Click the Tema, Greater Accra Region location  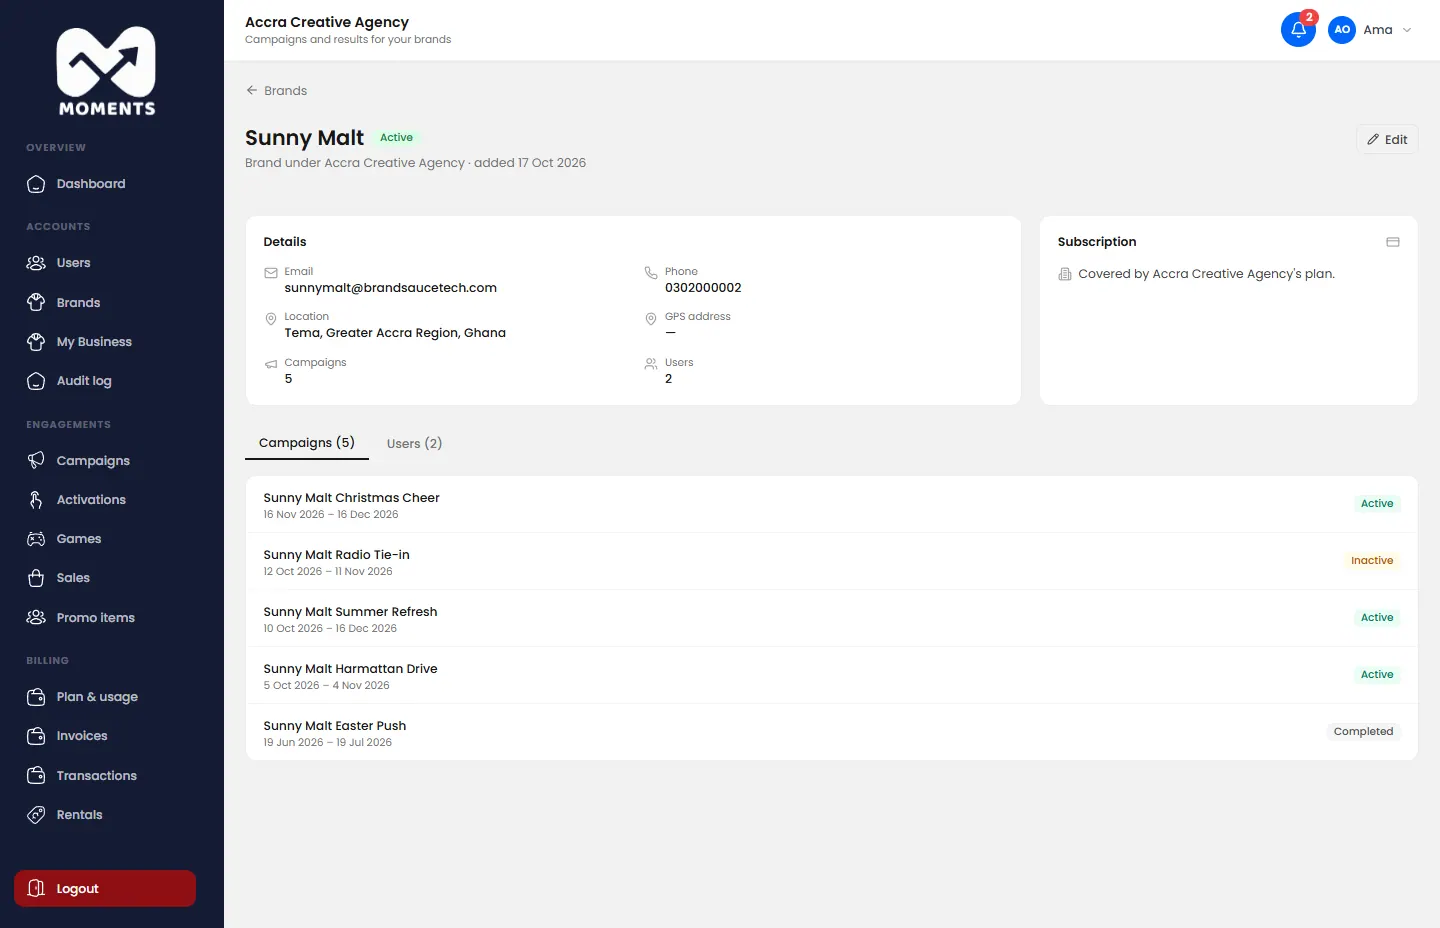pos(395,333)
